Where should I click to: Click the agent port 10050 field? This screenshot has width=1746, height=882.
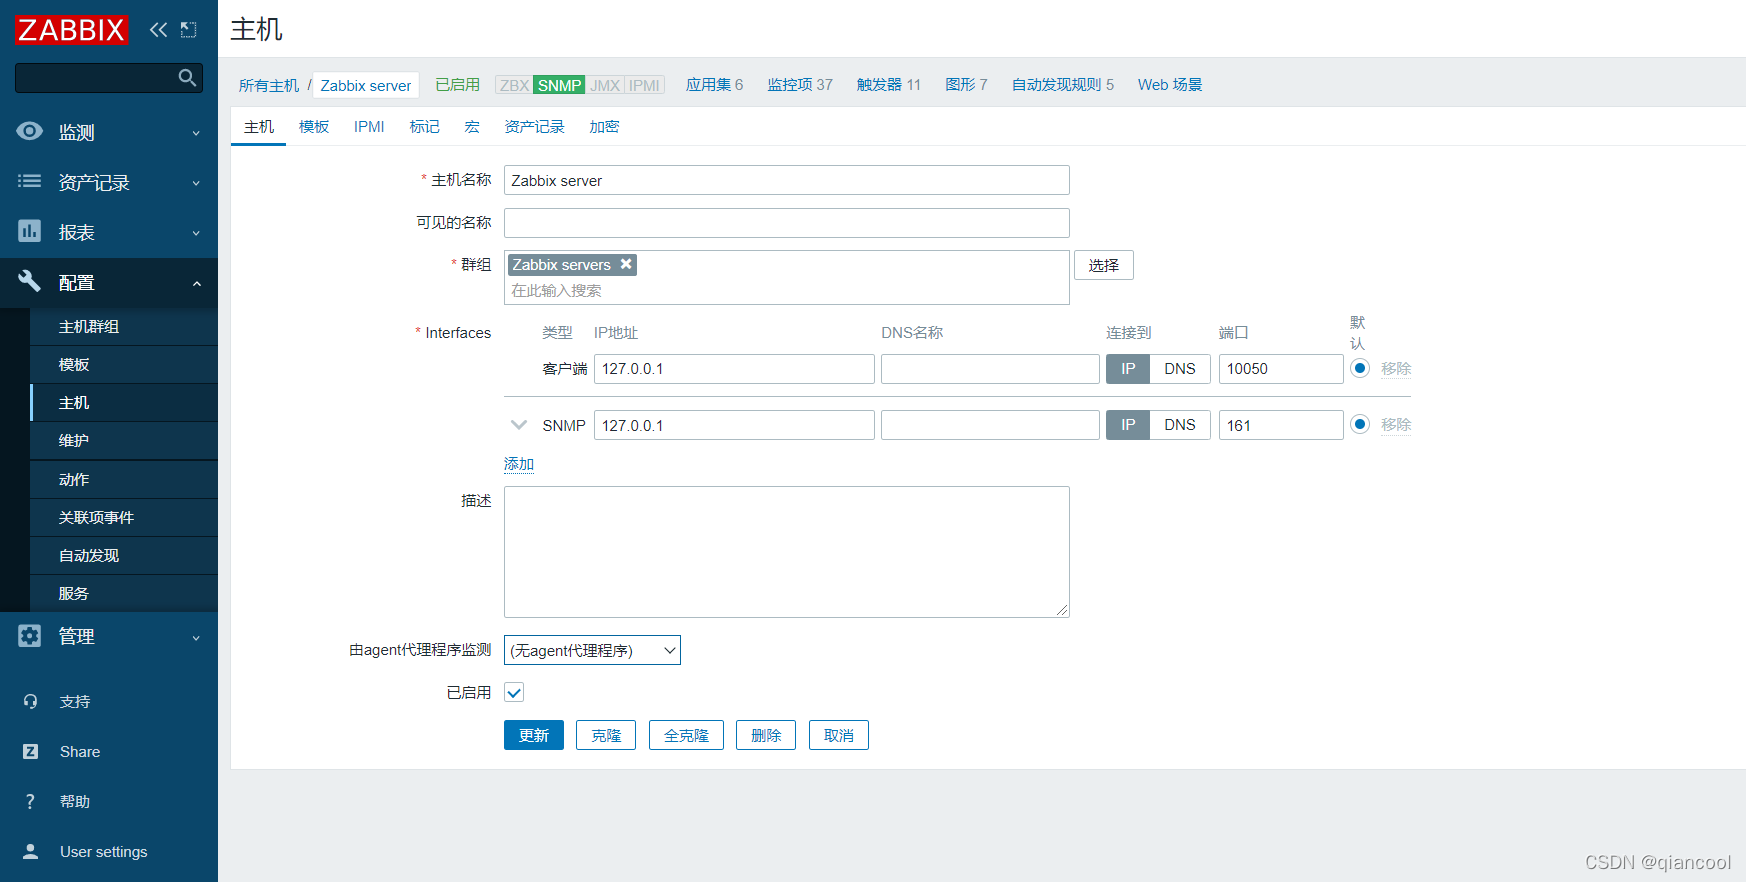[1281, 369]
